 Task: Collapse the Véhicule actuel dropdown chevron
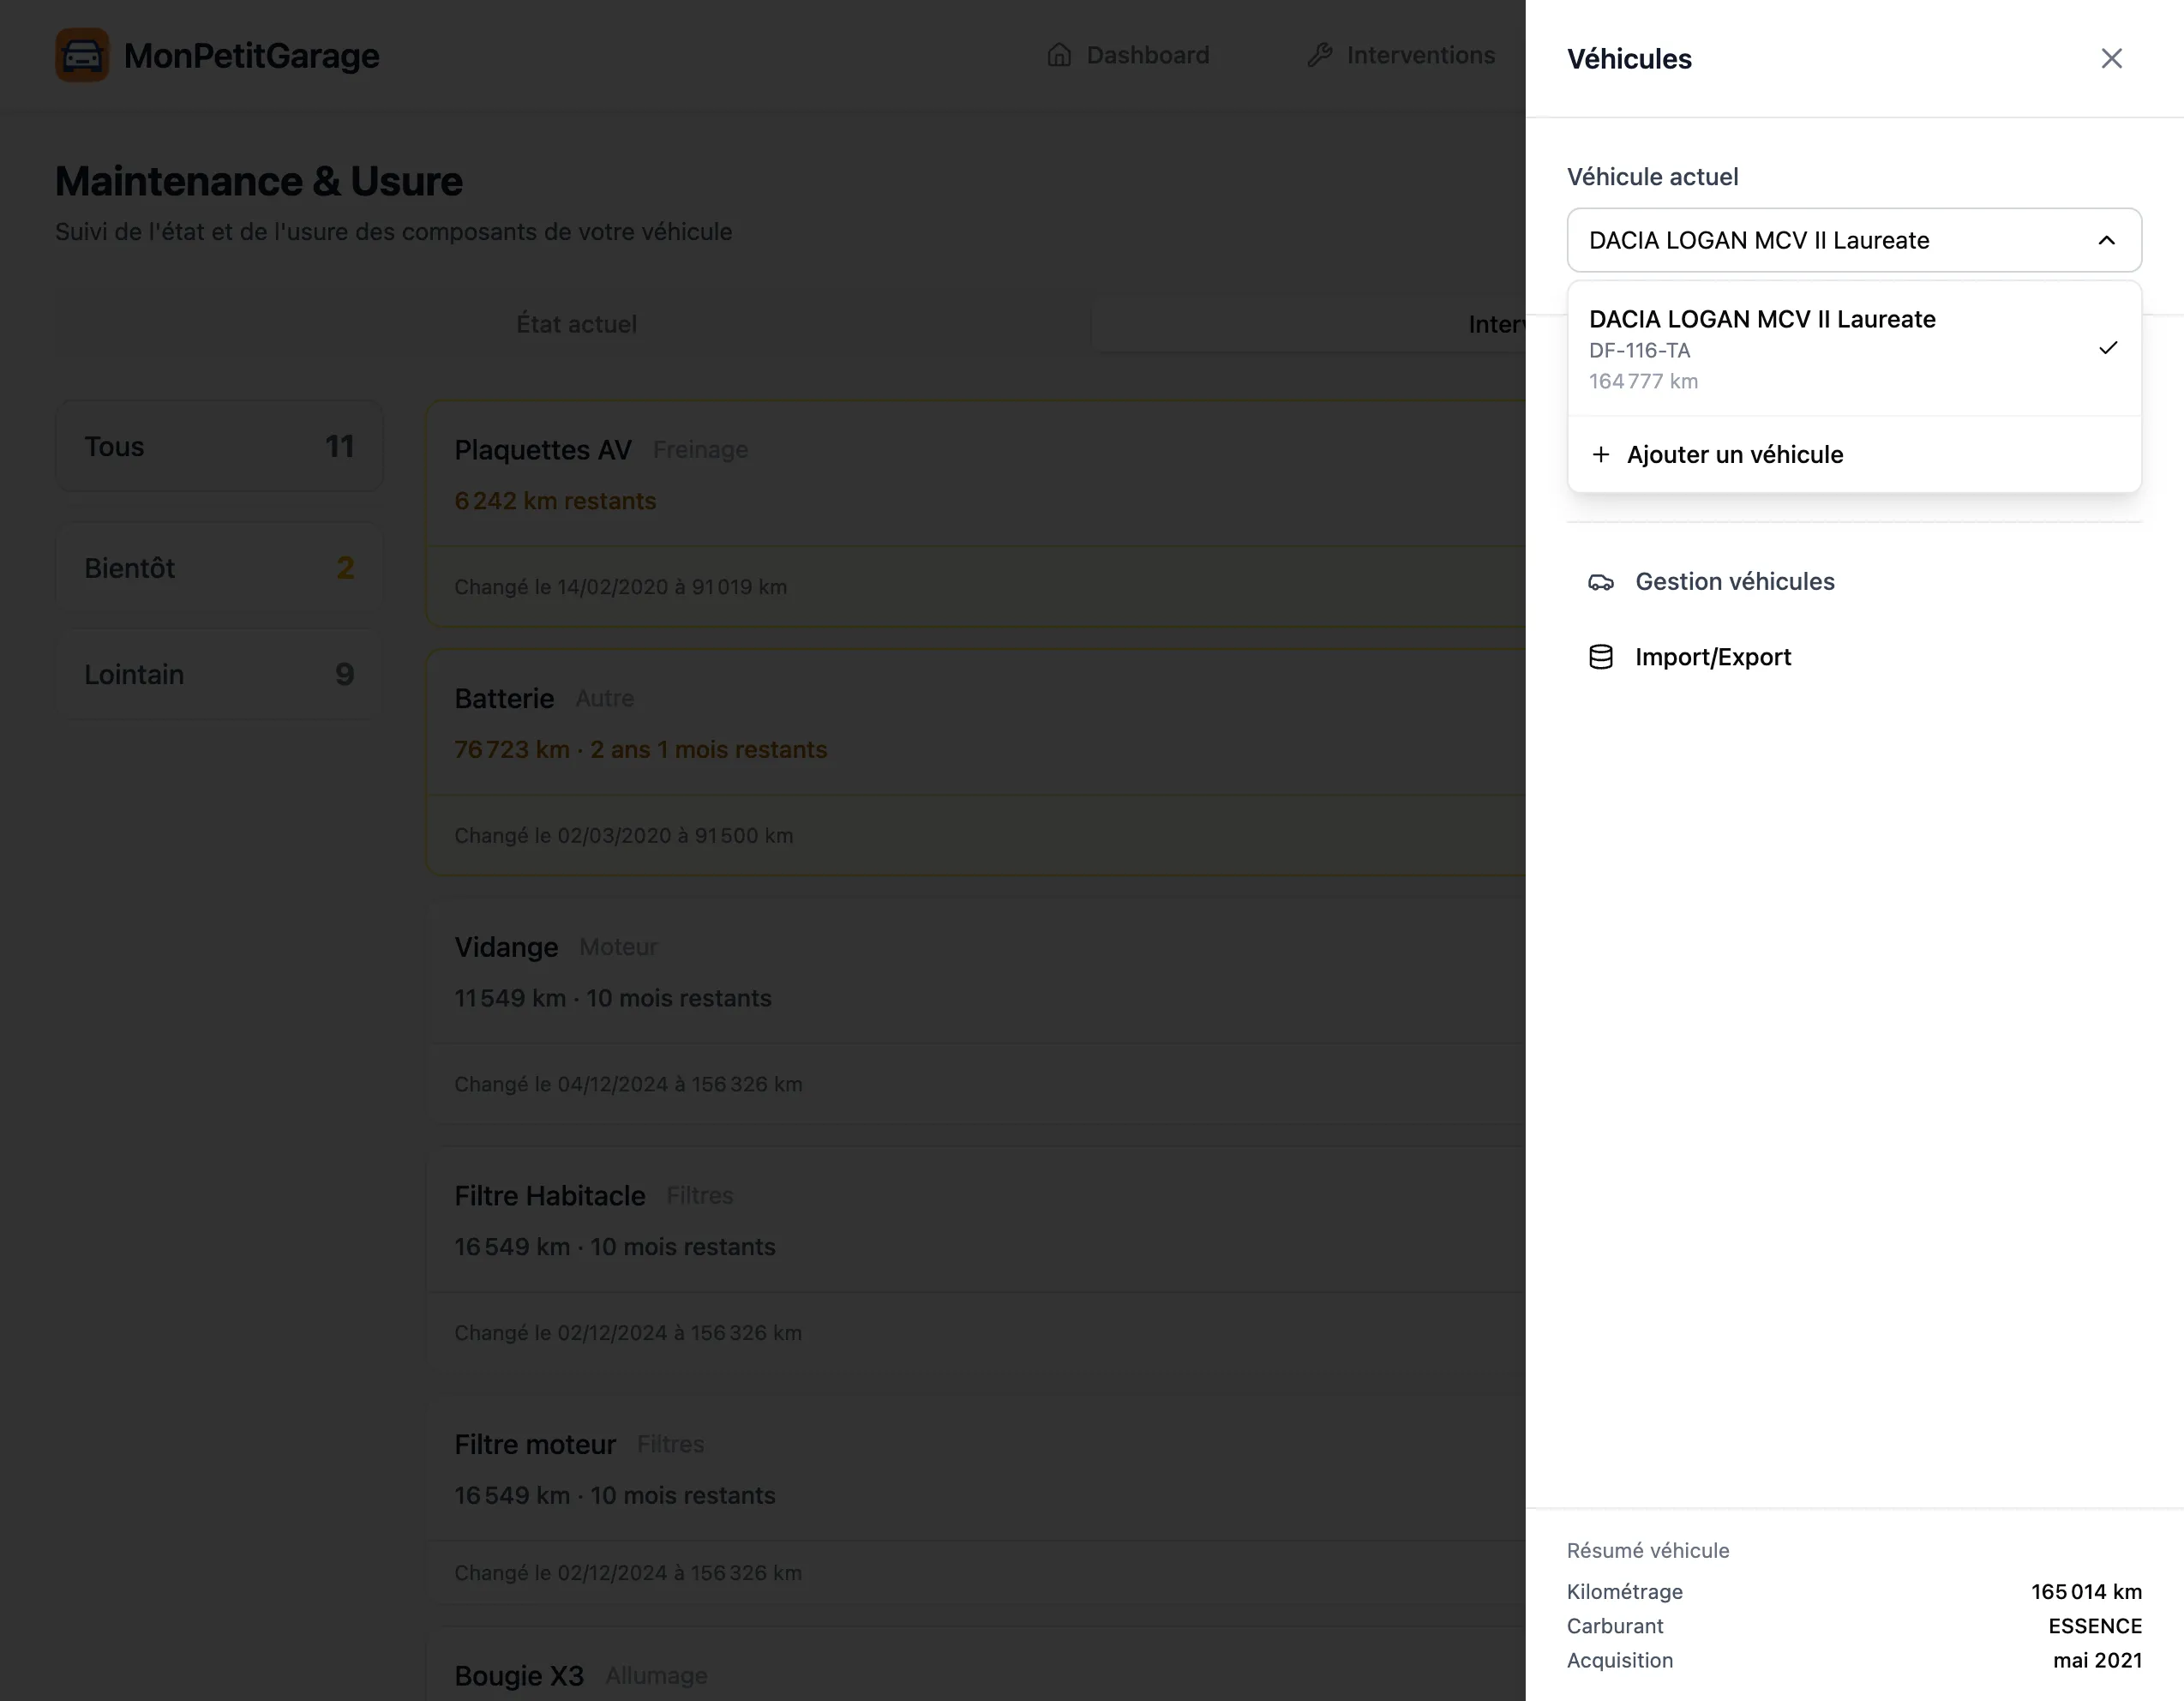pyautogui.click(x=2106, y=241)
